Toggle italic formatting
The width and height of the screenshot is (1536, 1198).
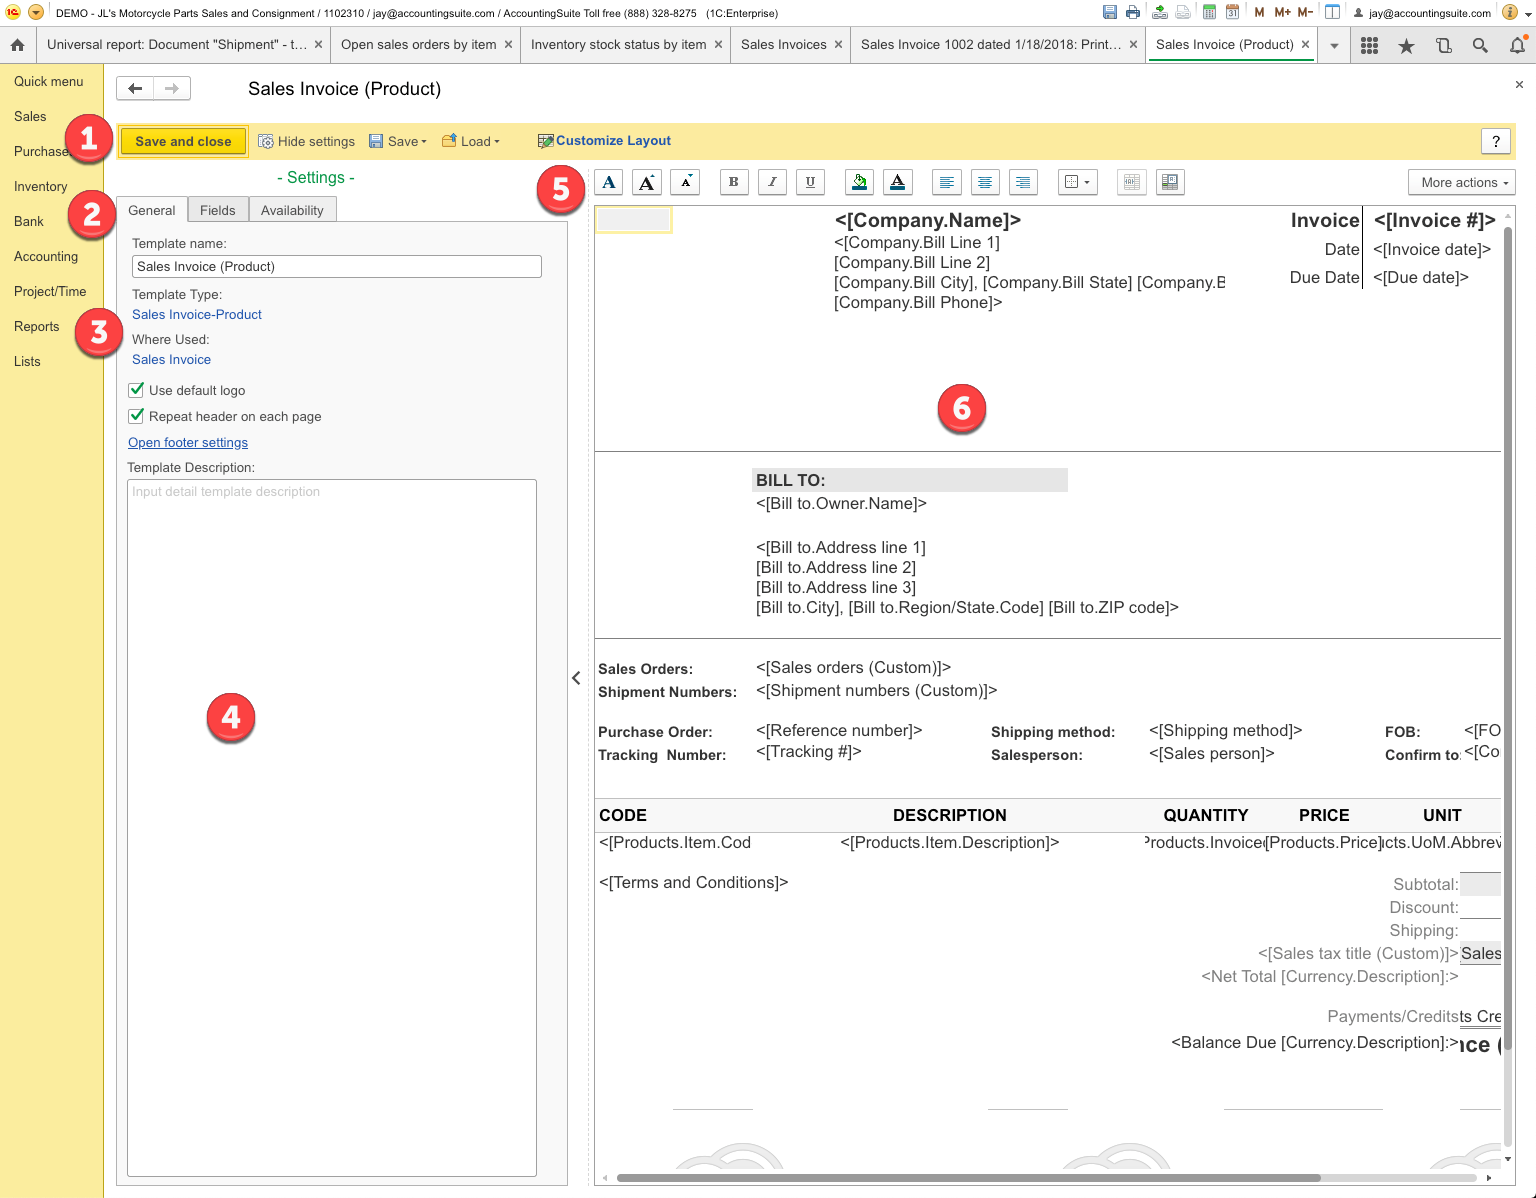pyautogui.click(x=772, y=182)
